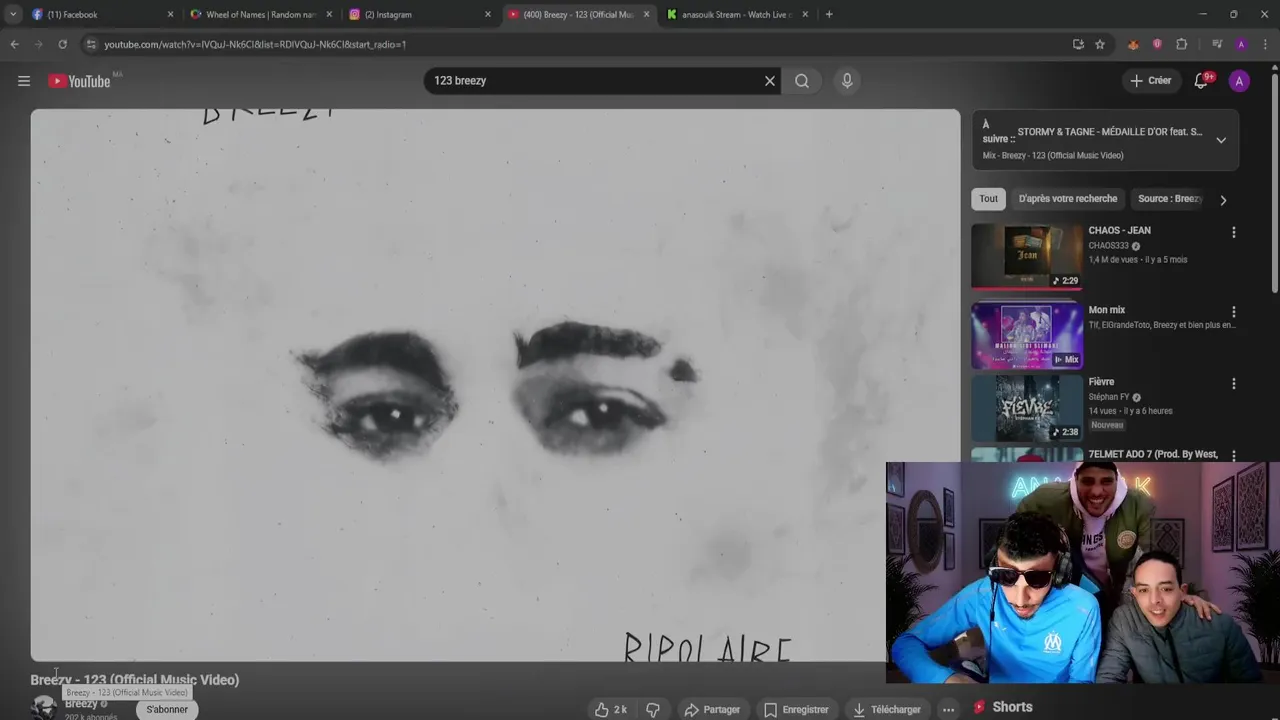The width and height of the screenshot is (1280, 720).
Task: Show more filter chips with the right arrow
Action: (1222, 200)
